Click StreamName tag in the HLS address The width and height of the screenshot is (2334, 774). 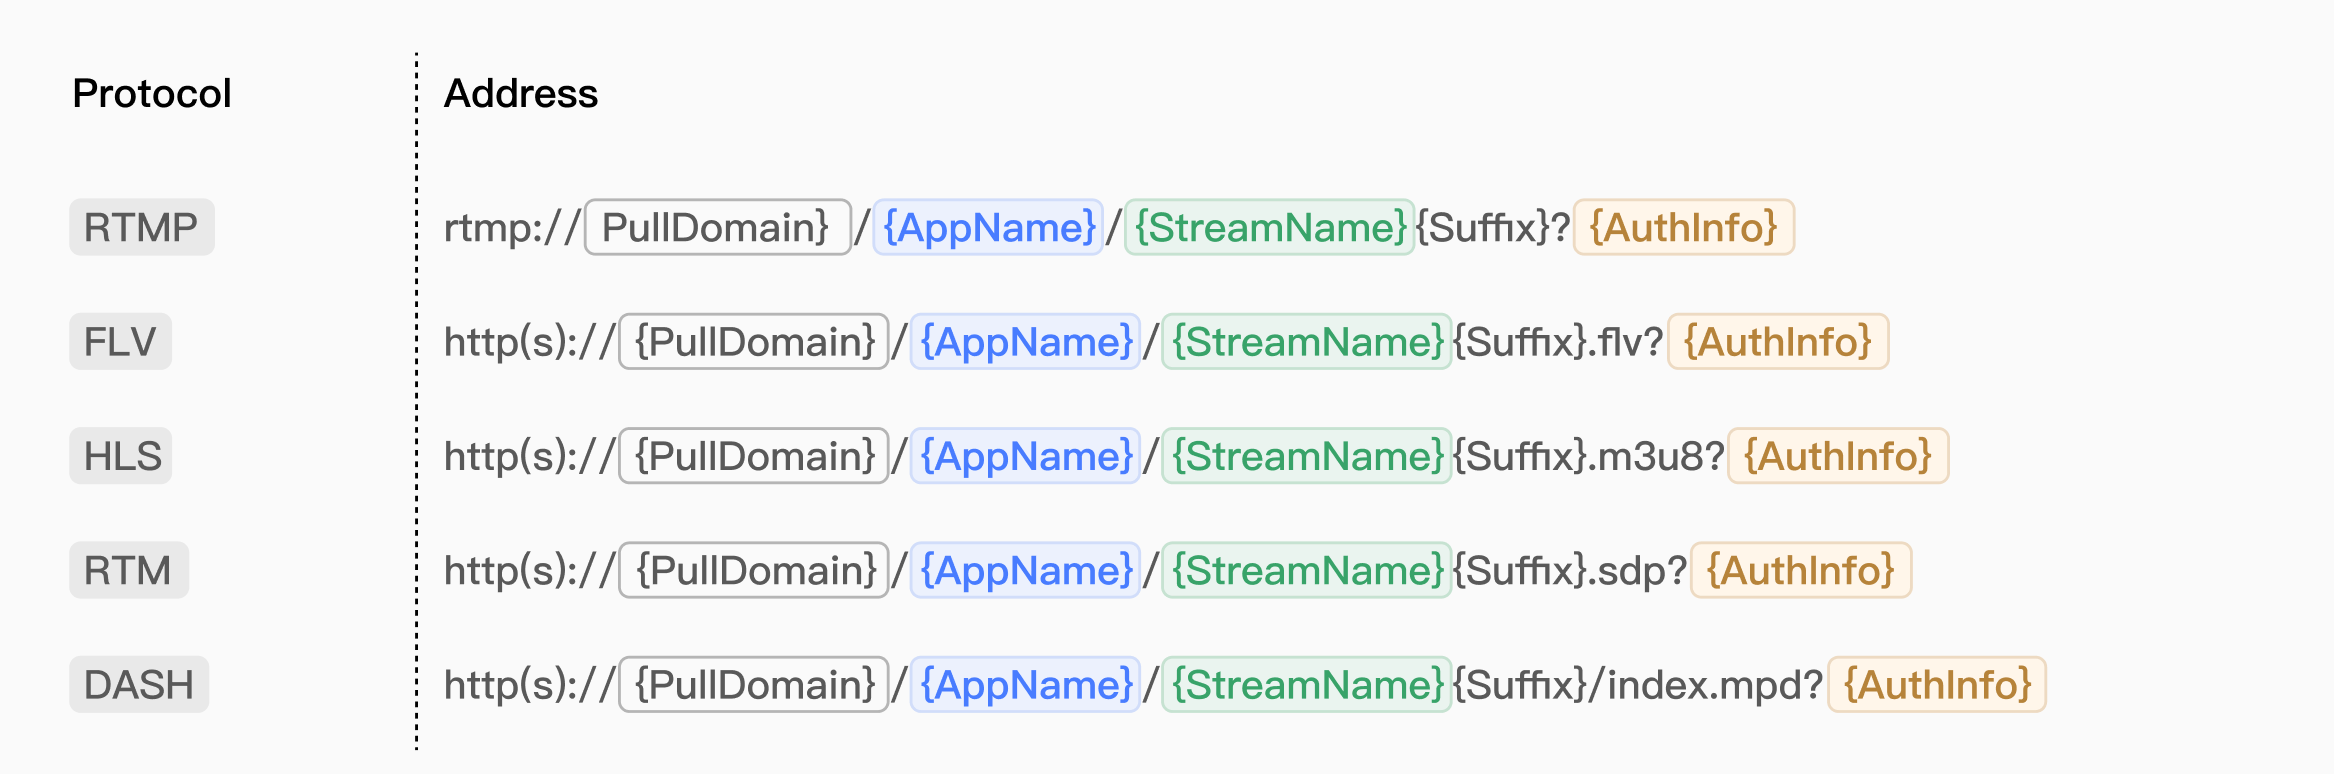pos(1306,456)
